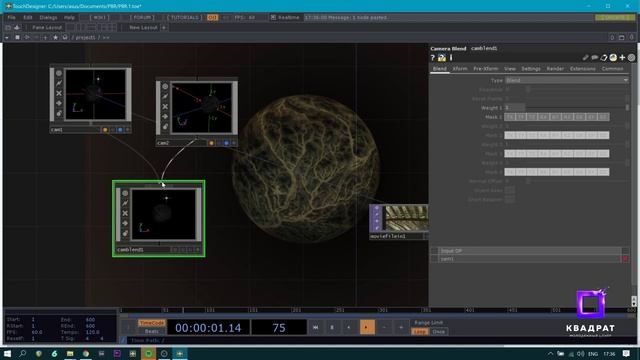Click the grey circle icon in parameter header

(x=631, y=58)
